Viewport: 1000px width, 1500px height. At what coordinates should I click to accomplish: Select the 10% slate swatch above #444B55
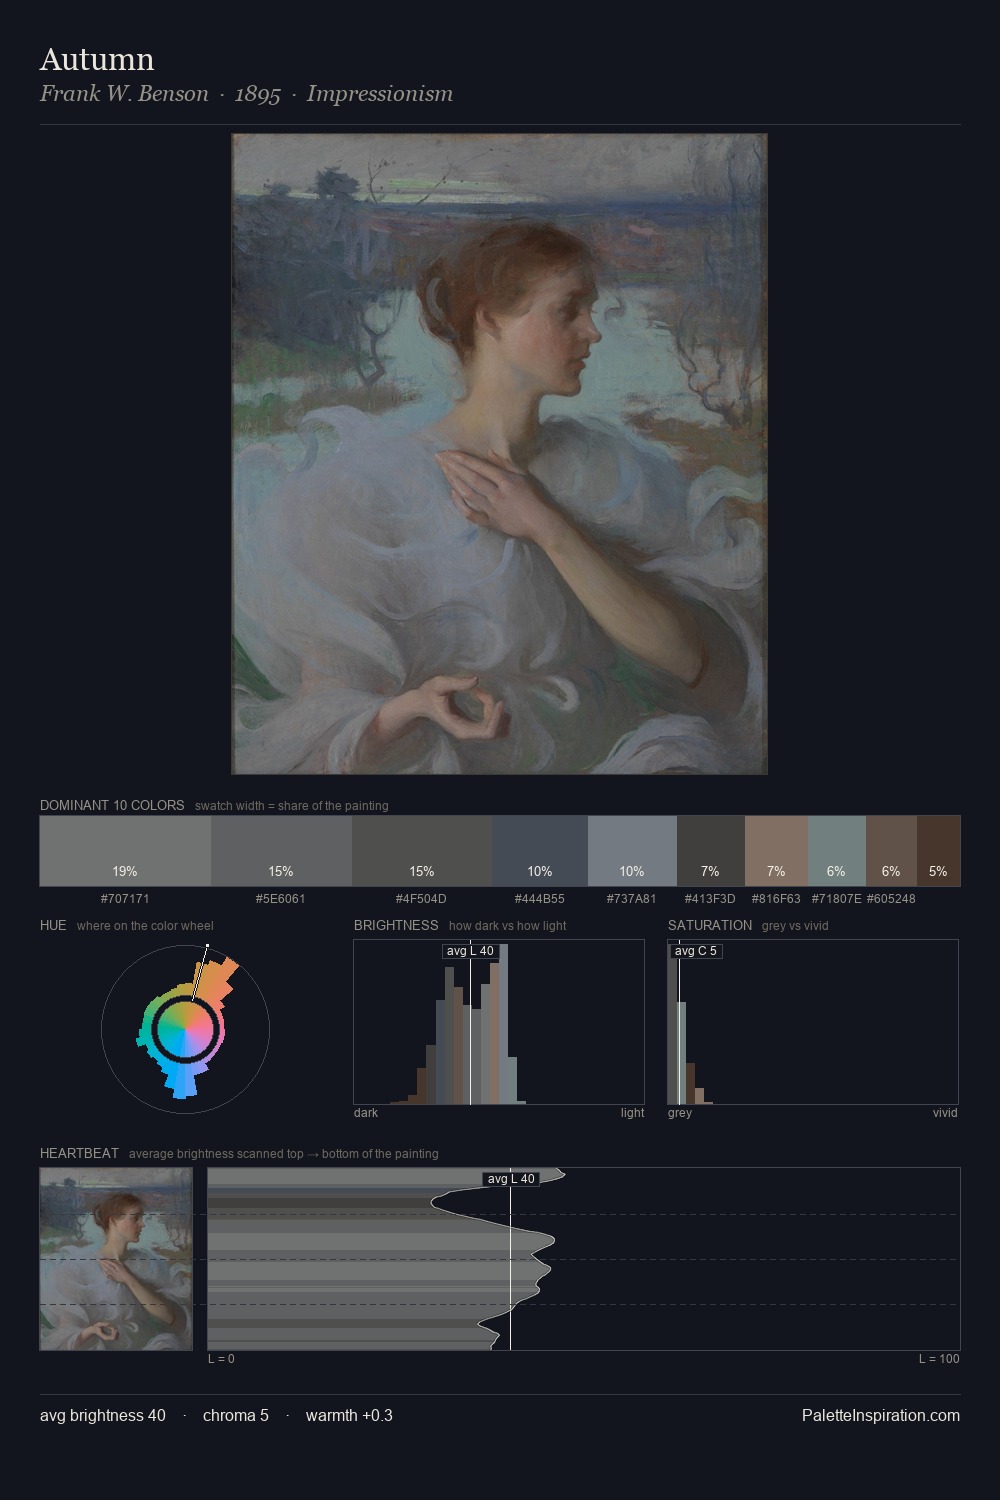tap(540, 851)
